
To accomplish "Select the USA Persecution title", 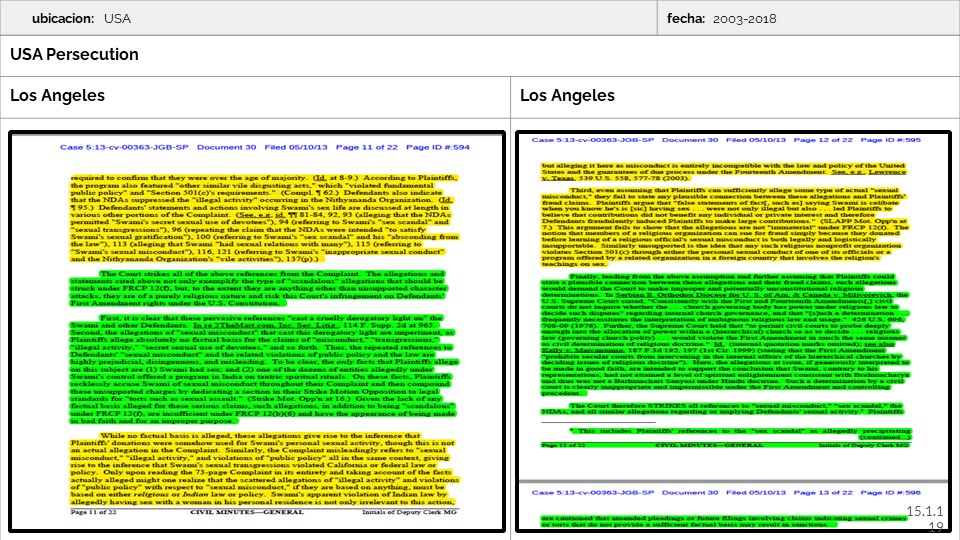I will (75, 55).
